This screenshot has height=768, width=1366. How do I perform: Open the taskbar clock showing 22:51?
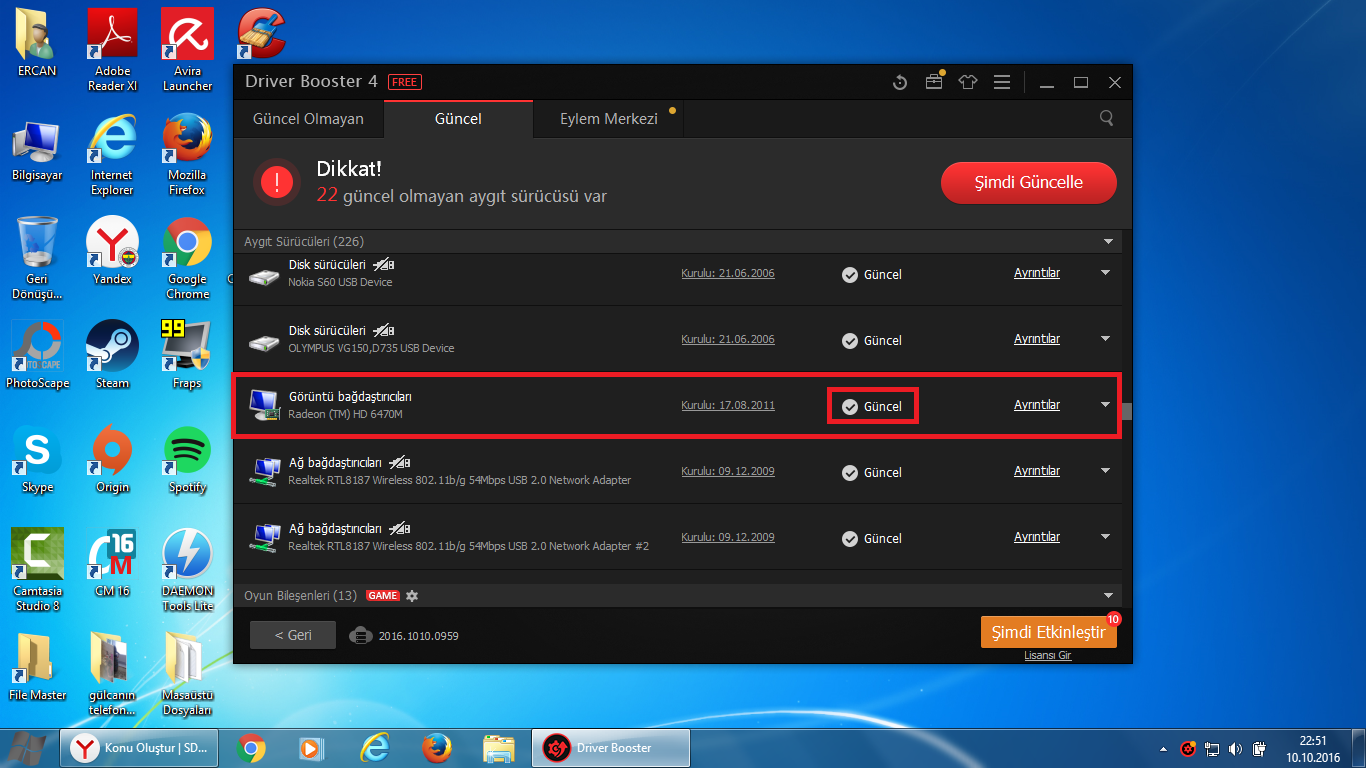(1313, 749)
